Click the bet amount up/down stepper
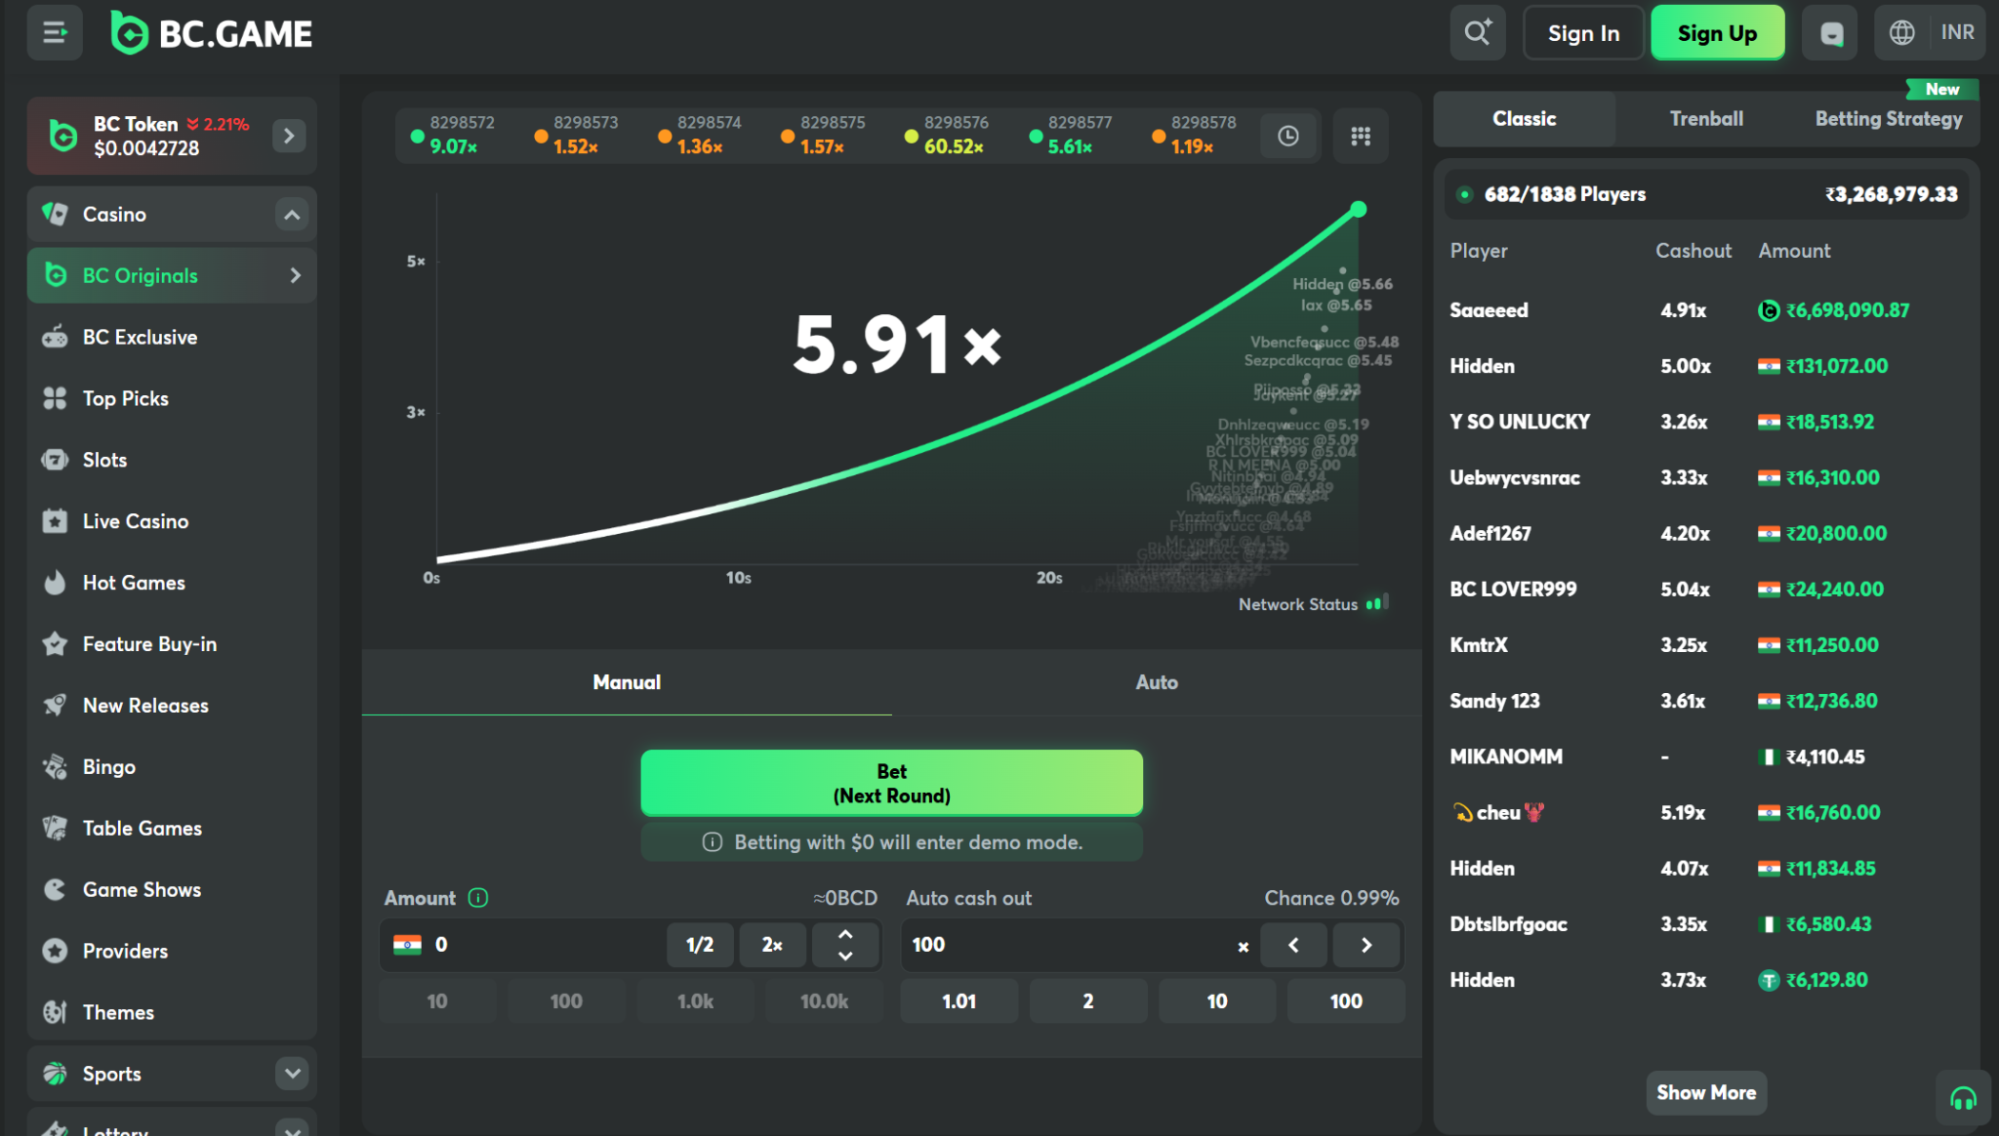 pyautogui.click(x=845, y=945)
